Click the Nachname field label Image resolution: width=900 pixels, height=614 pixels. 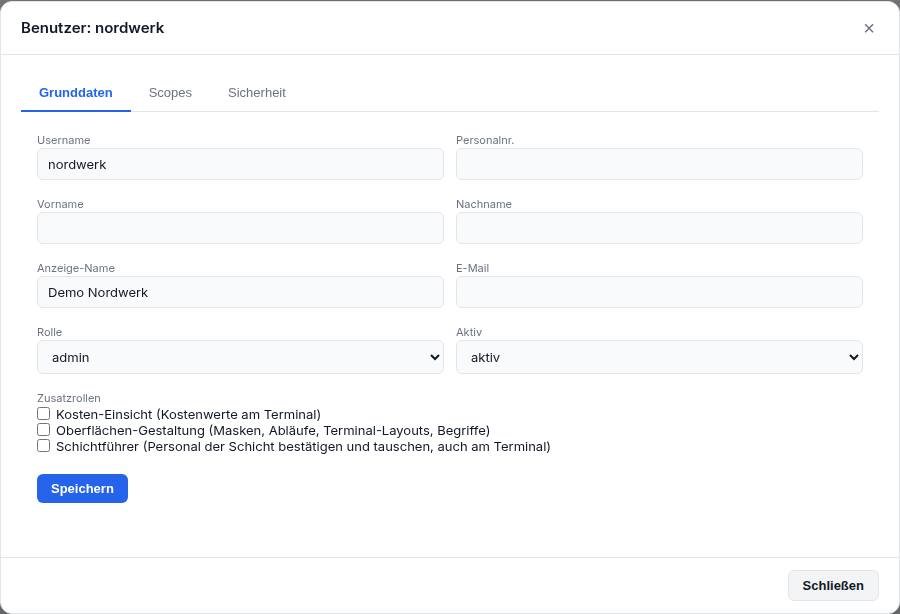pos(484,204)
